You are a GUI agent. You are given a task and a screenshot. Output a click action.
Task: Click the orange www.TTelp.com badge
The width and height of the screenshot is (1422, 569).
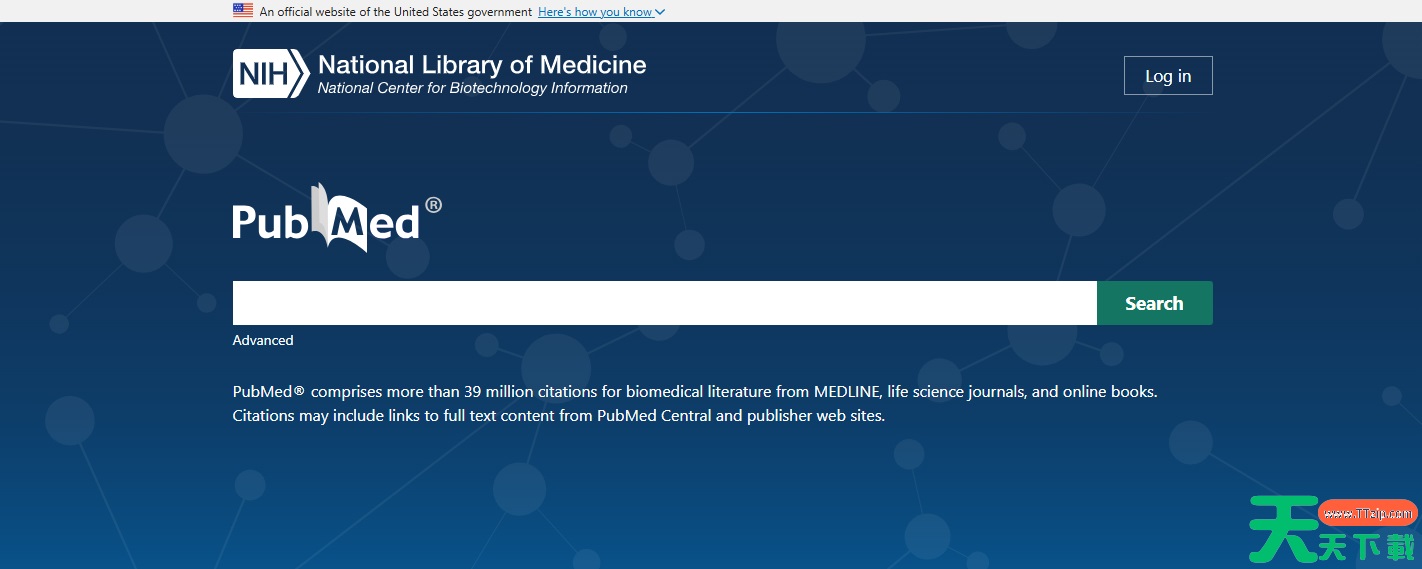click(x=1367, y=513)
